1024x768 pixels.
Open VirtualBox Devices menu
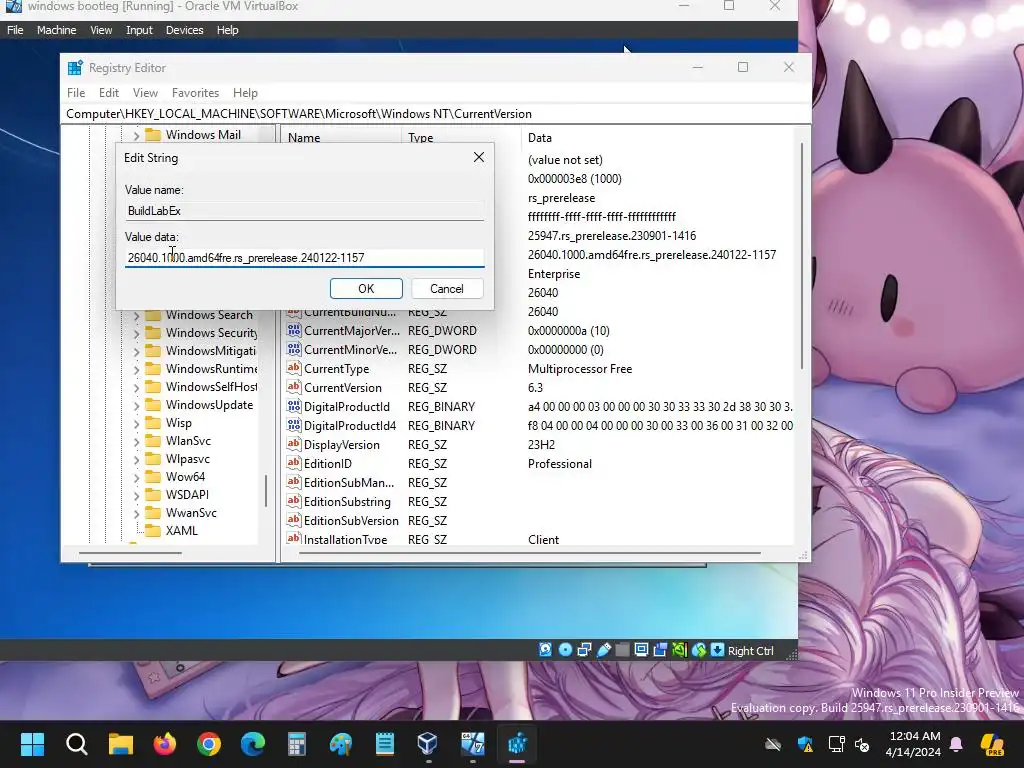pos(185,30)
